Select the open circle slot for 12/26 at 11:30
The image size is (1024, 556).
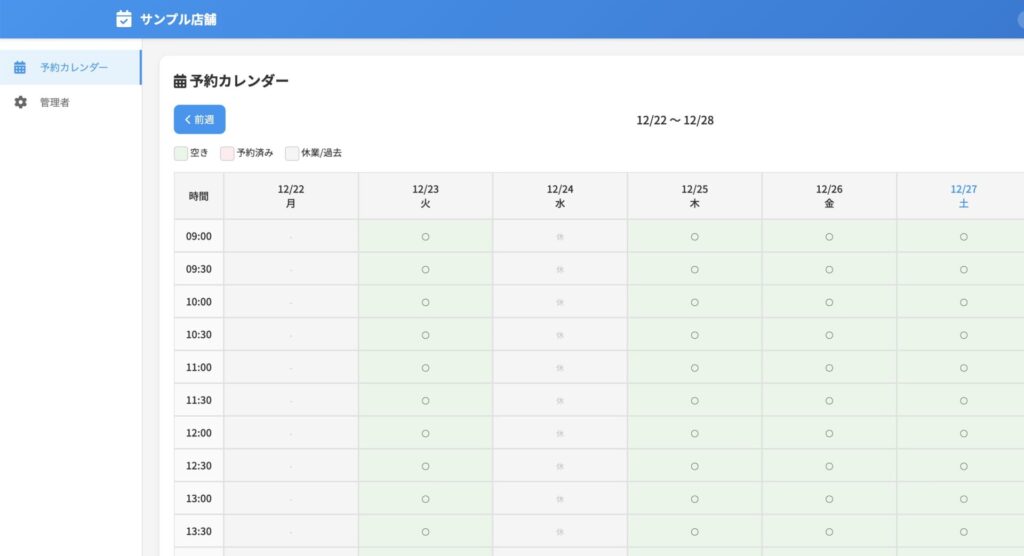tap(829, 400)
